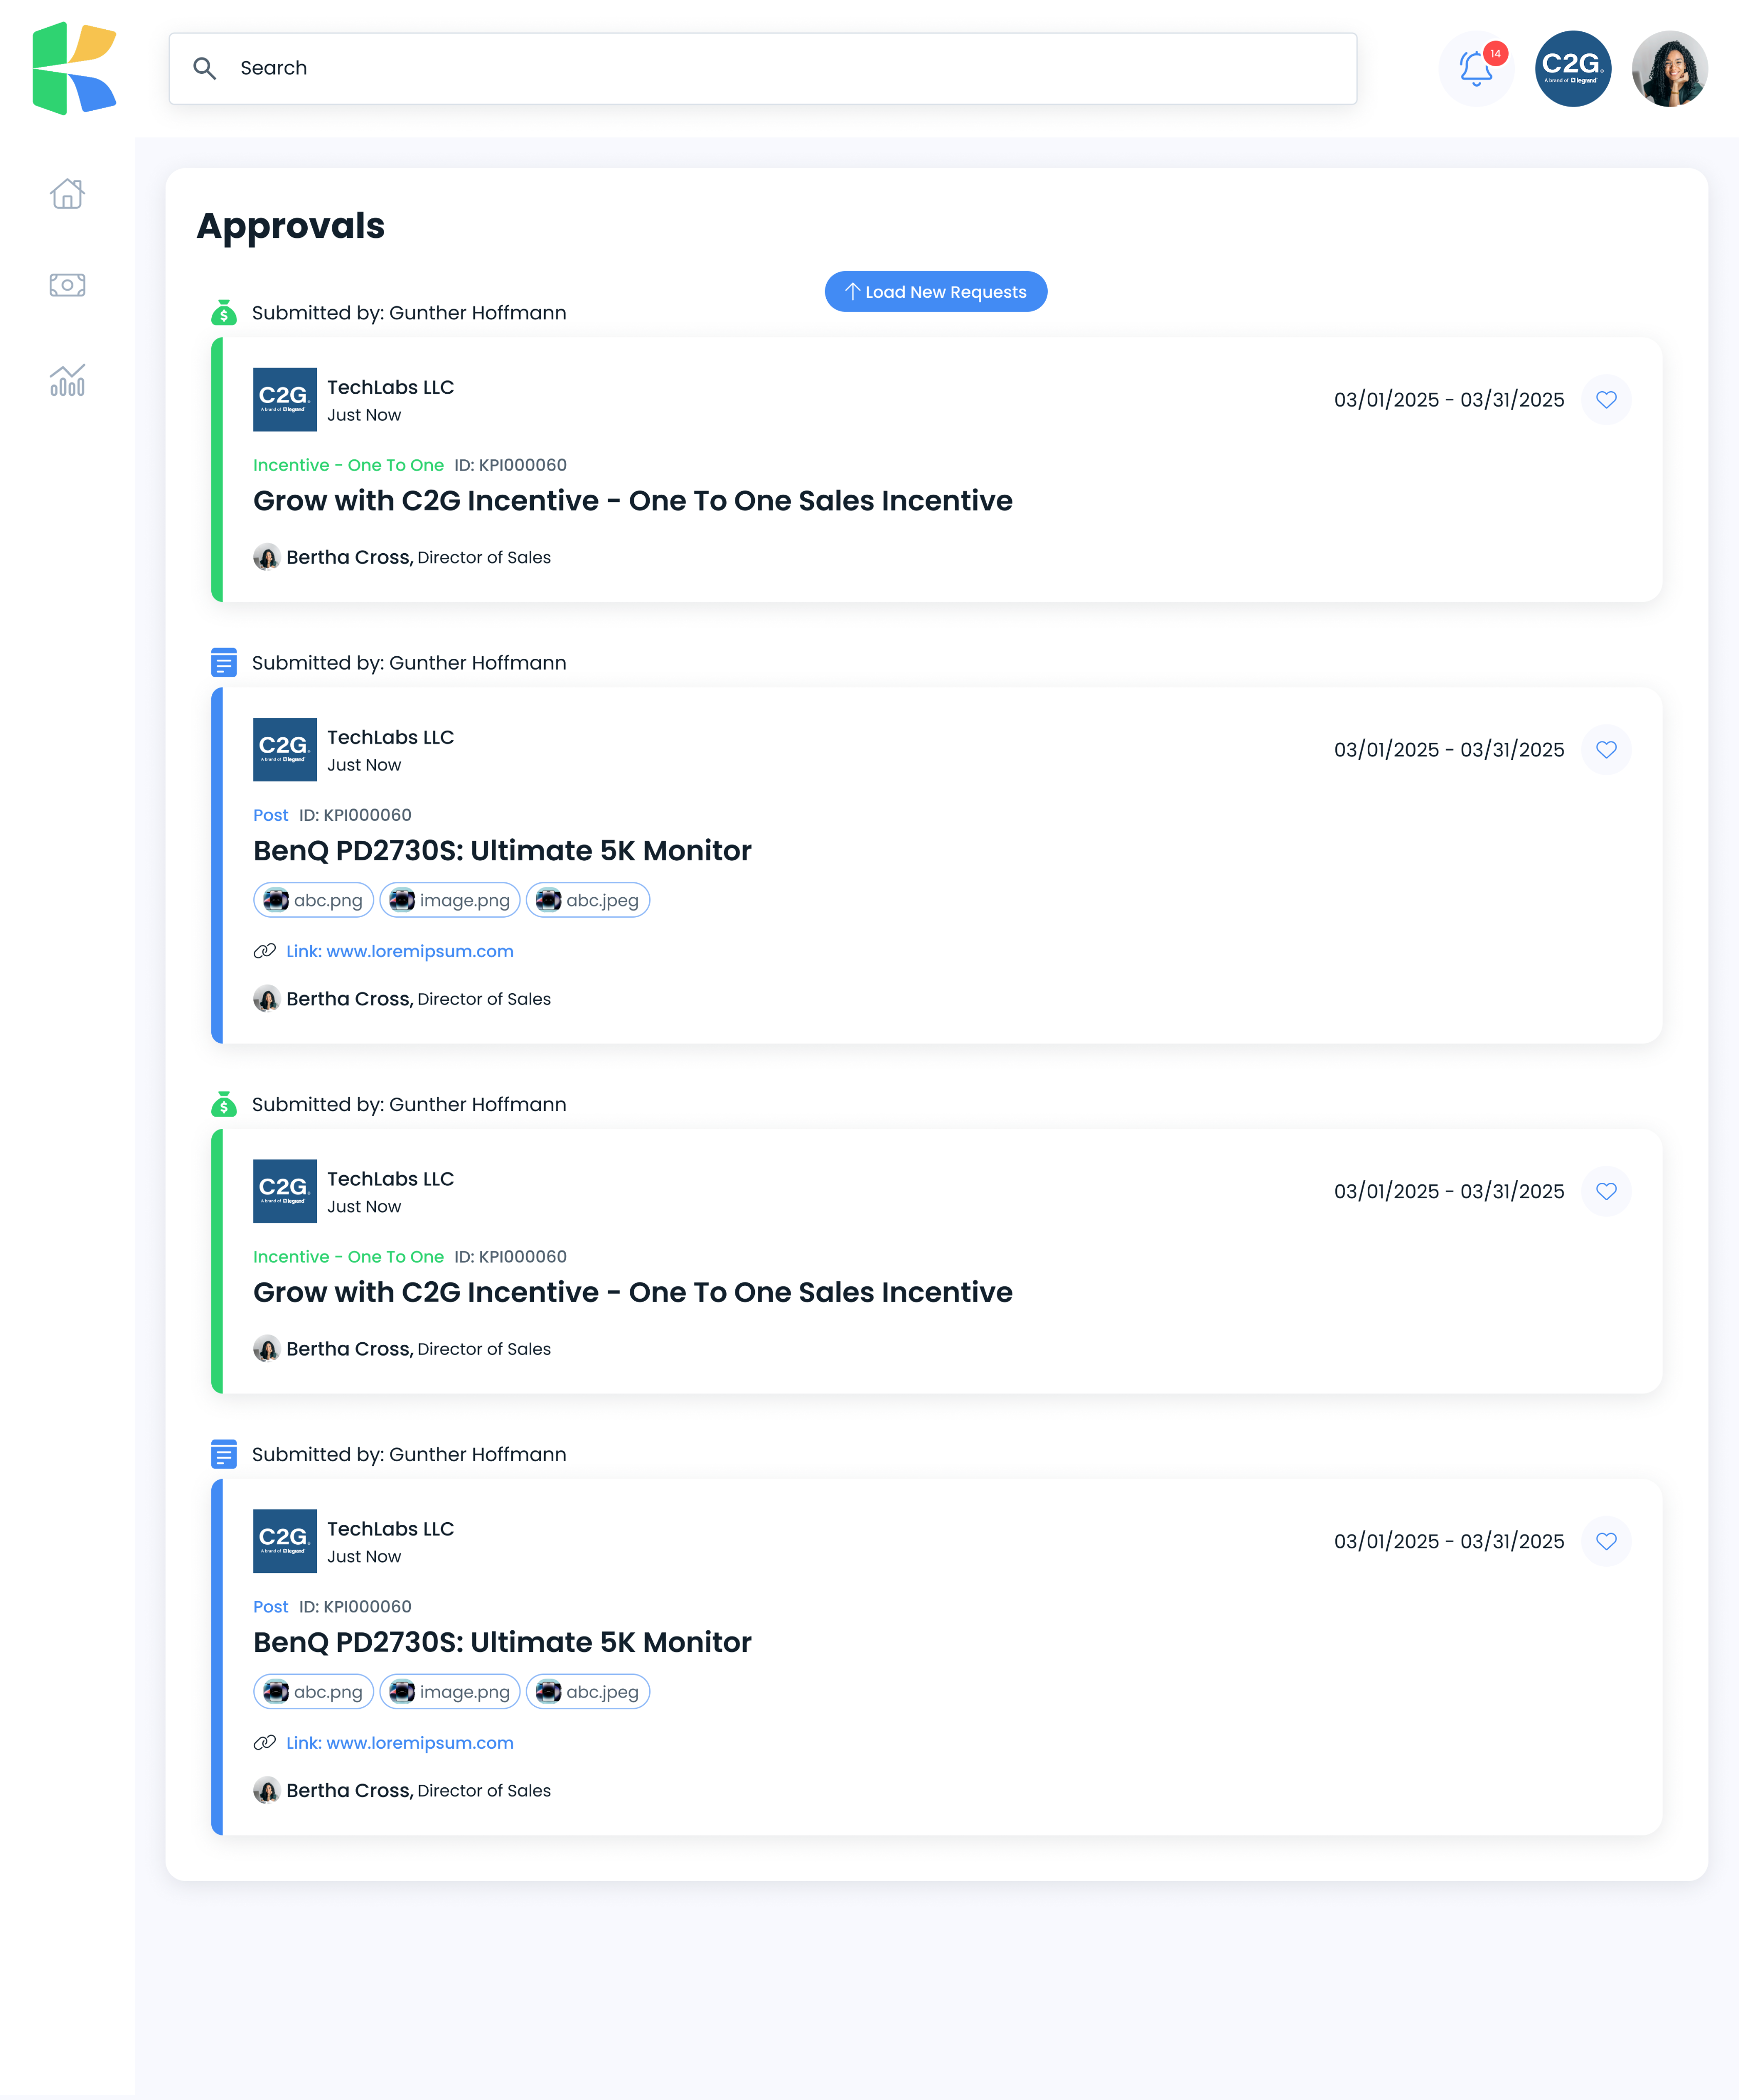1739x2100 pixels.
Task: Open the notifications bell with 14 badge
Action: pos(1477,68)
